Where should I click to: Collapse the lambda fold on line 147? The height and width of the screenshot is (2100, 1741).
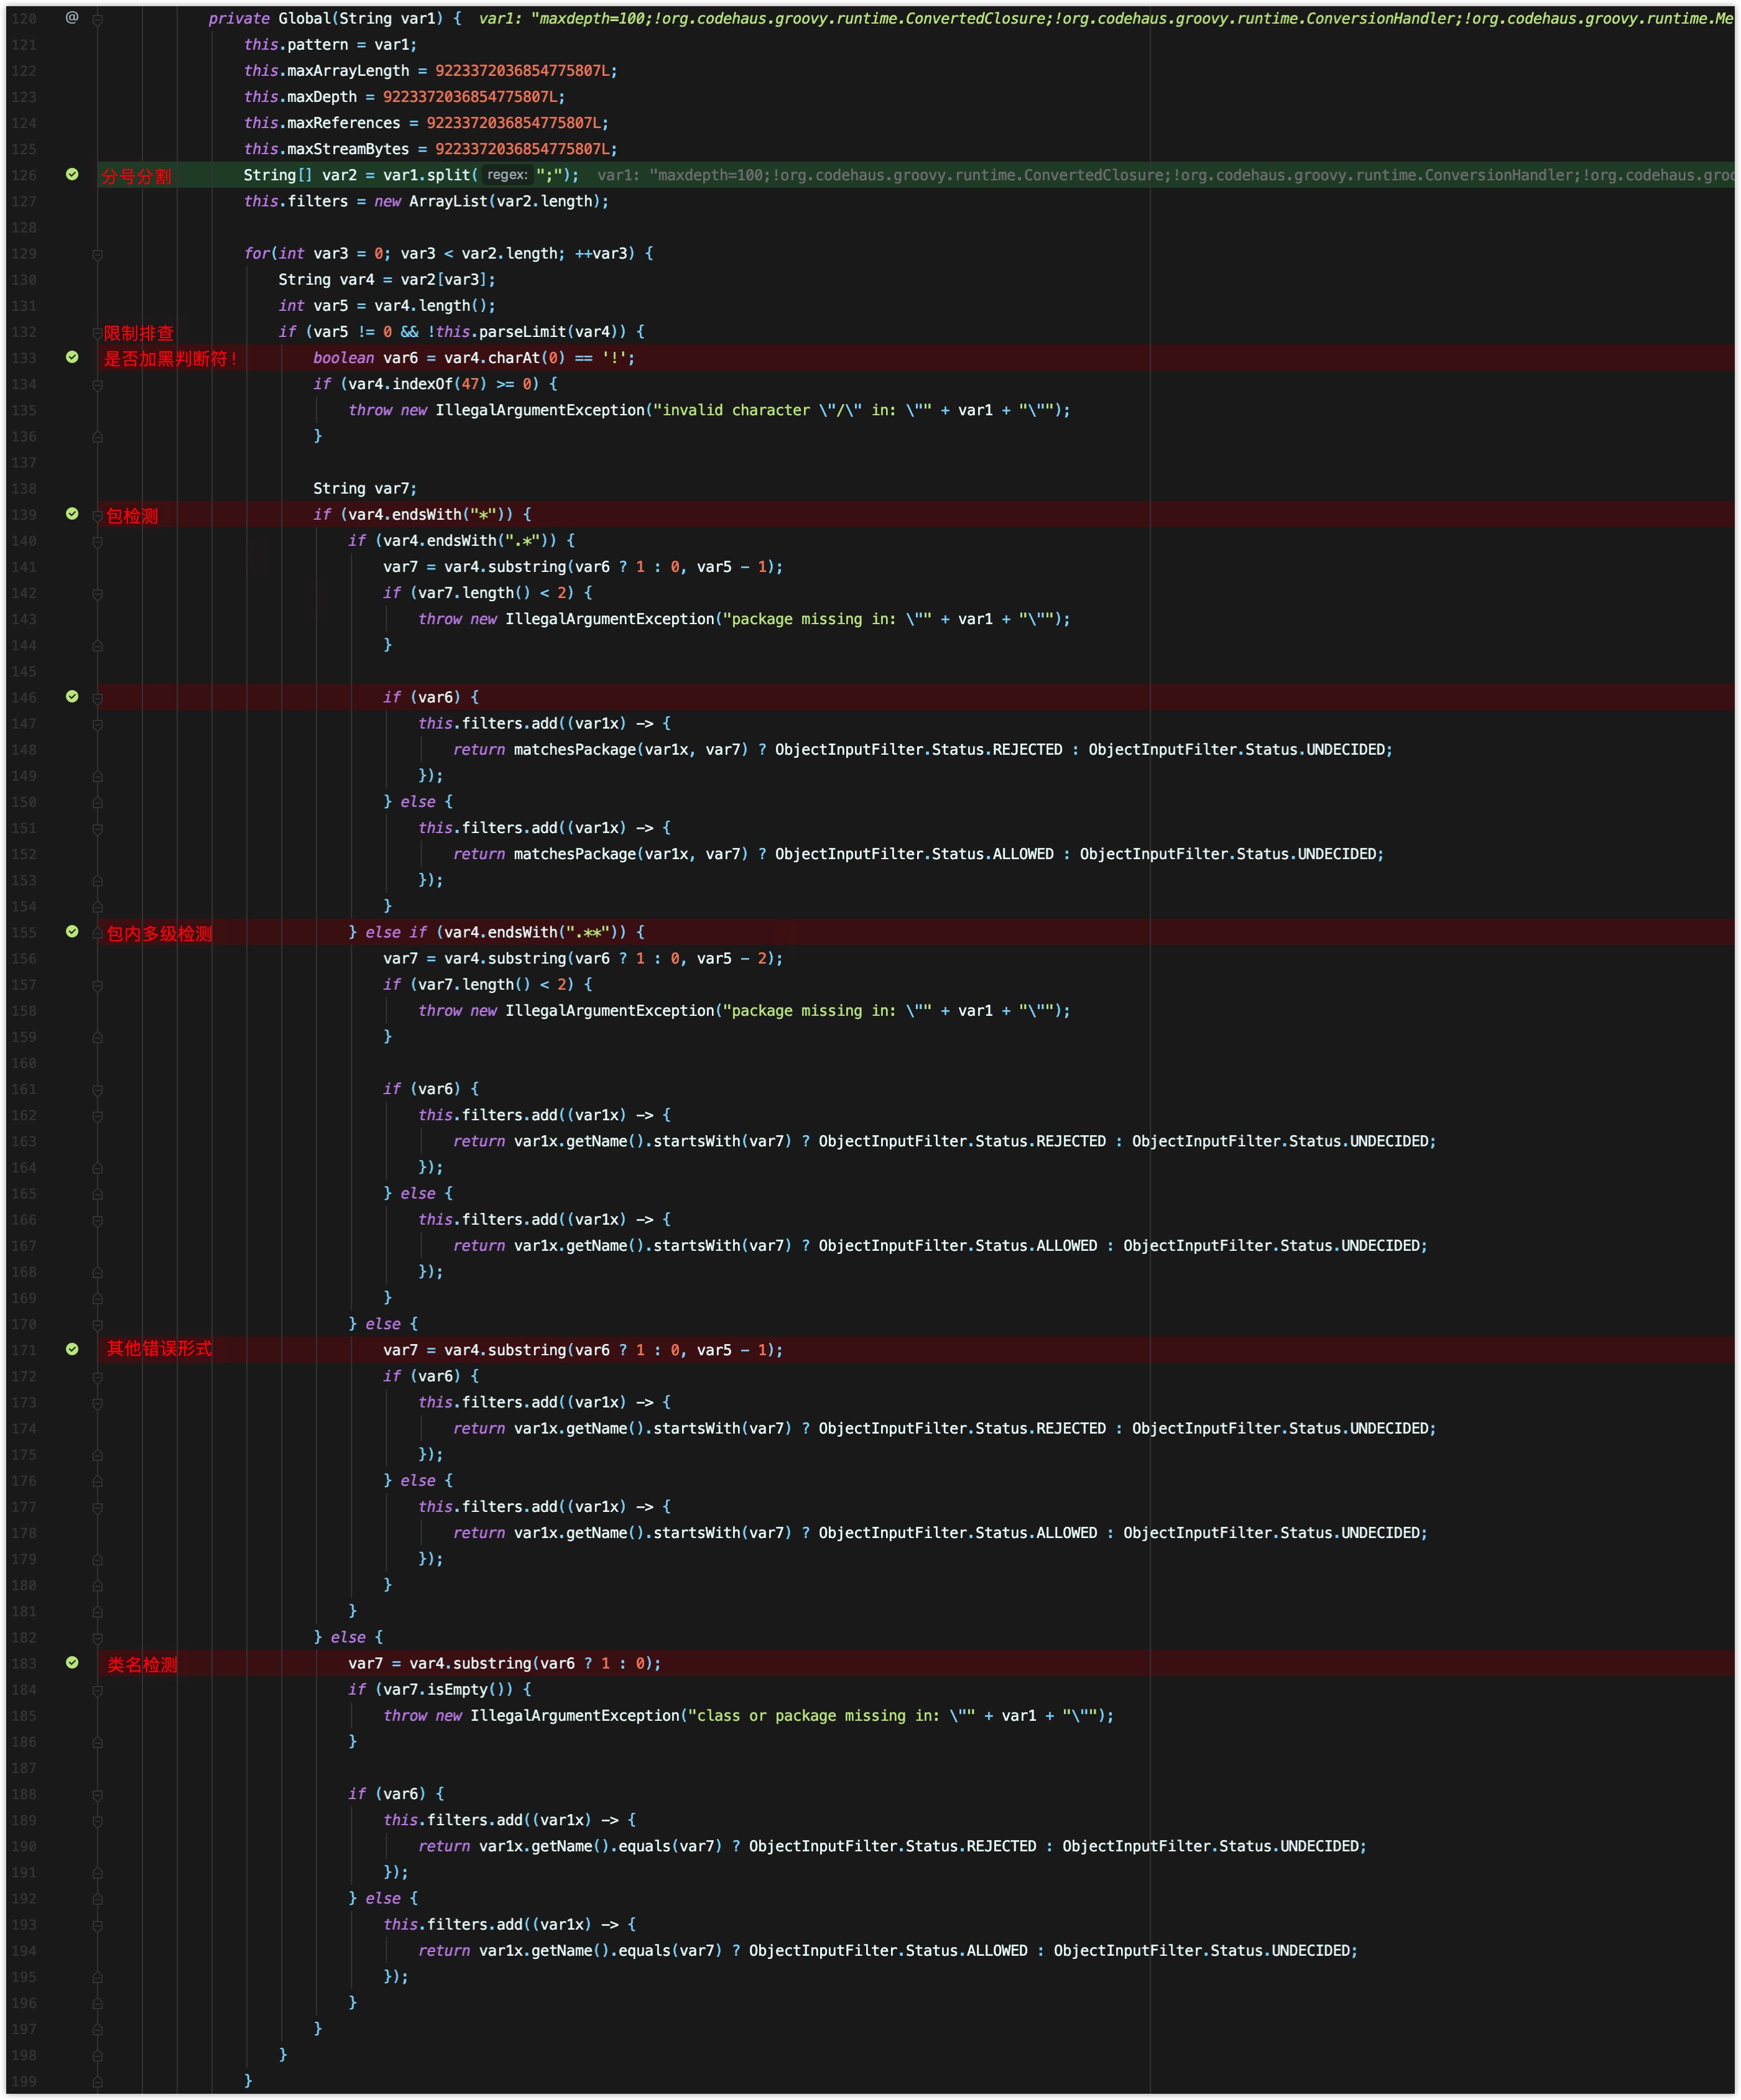point(97,724)
